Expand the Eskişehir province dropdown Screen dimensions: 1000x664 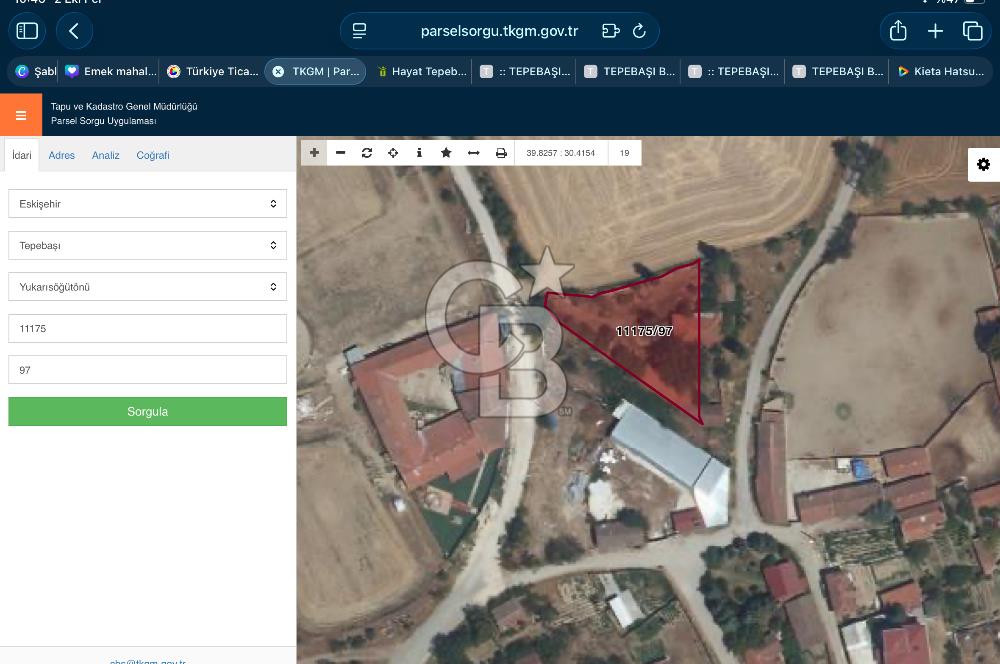147,204
